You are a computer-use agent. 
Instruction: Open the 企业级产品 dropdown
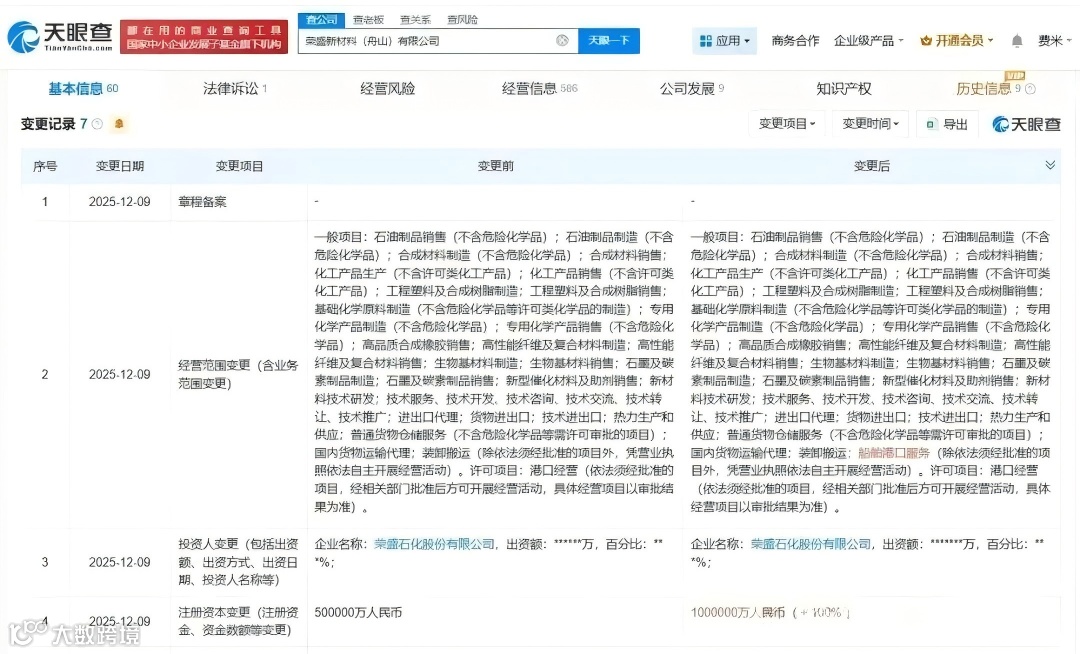pyautogui.click(x=868, y=41)
